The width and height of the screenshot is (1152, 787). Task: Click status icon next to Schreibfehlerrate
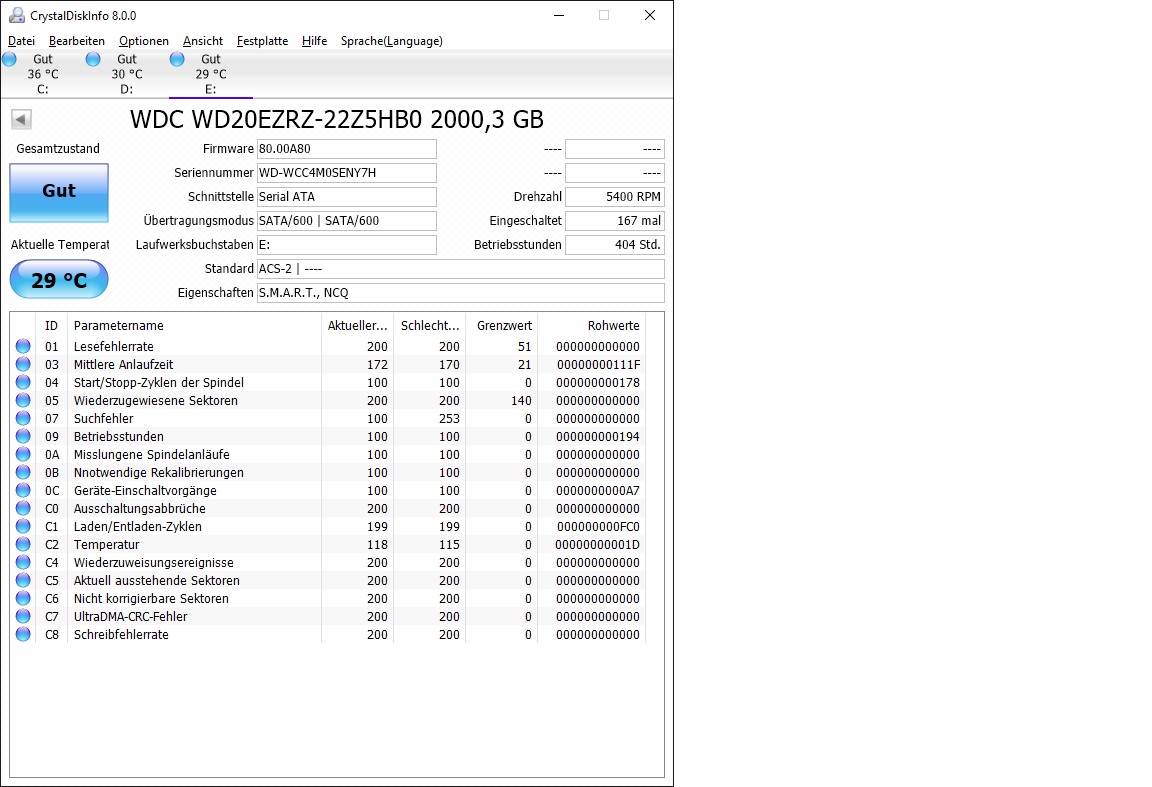[x=24, y=634]
